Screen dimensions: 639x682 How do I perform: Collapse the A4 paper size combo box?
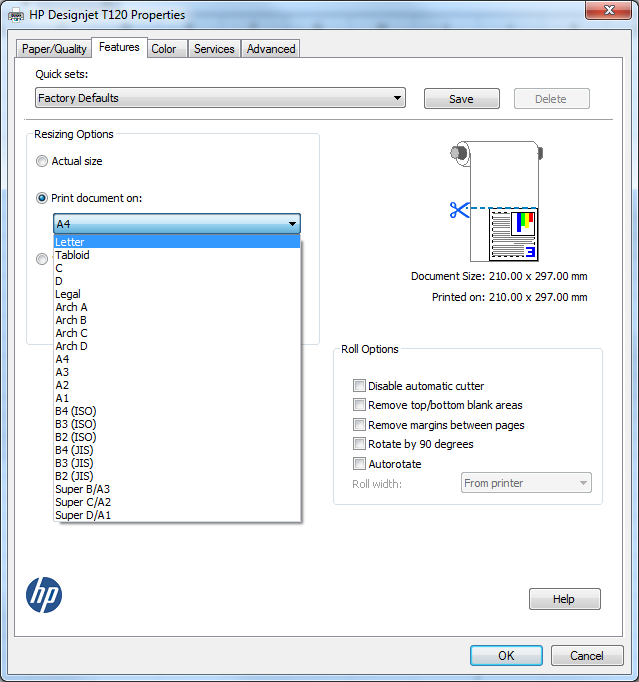177,224
